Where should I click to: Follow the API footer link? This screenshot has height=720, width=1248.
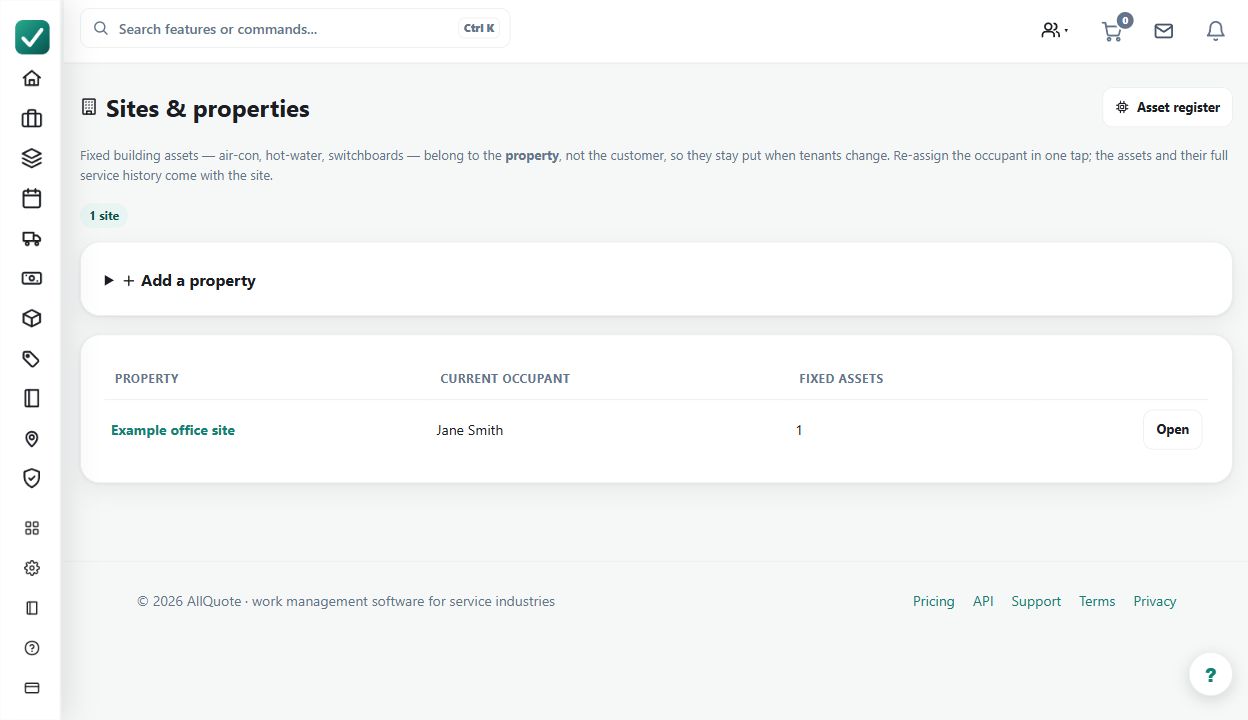point(983,601)
